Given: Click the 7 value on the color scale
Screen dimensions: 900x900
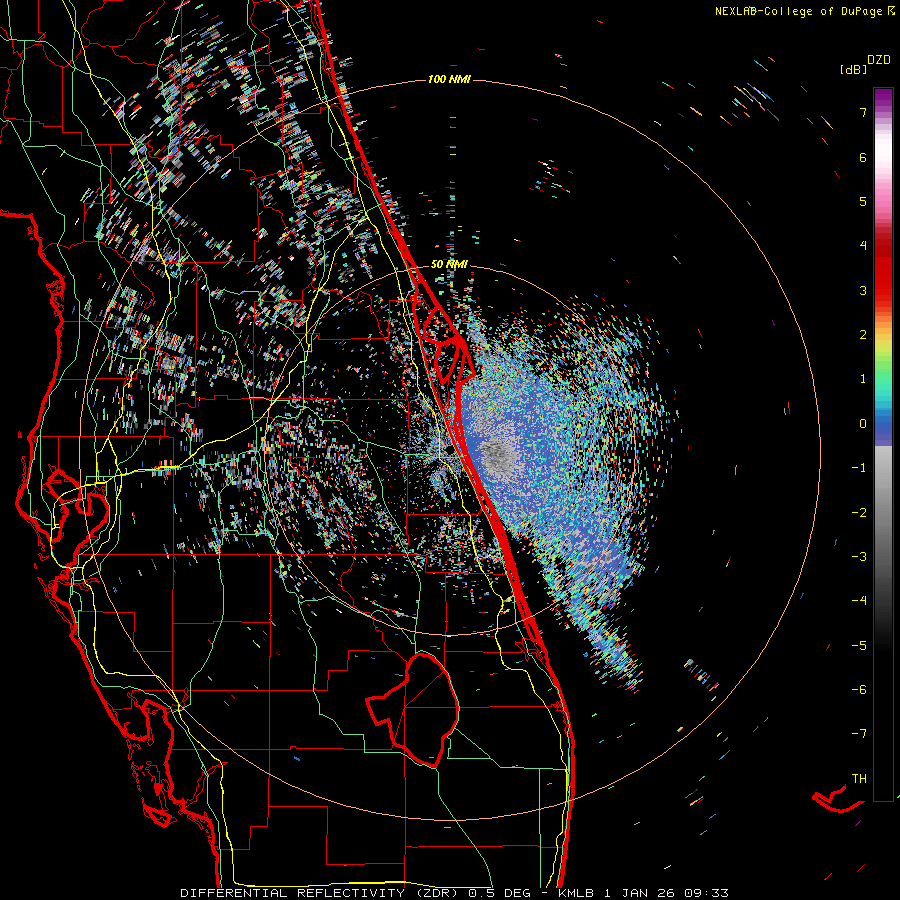Looking at the screenshot, I should pyautogui.click(x=863, y=112).
